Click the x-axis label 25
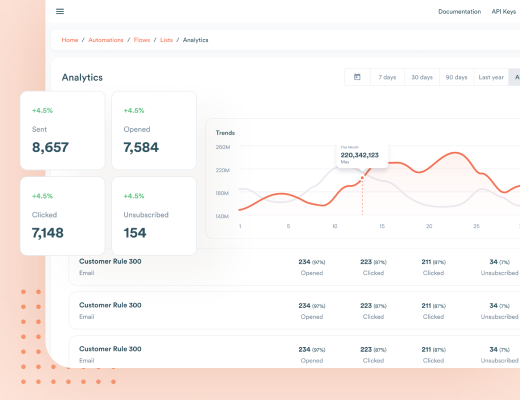 click(476, 226)
